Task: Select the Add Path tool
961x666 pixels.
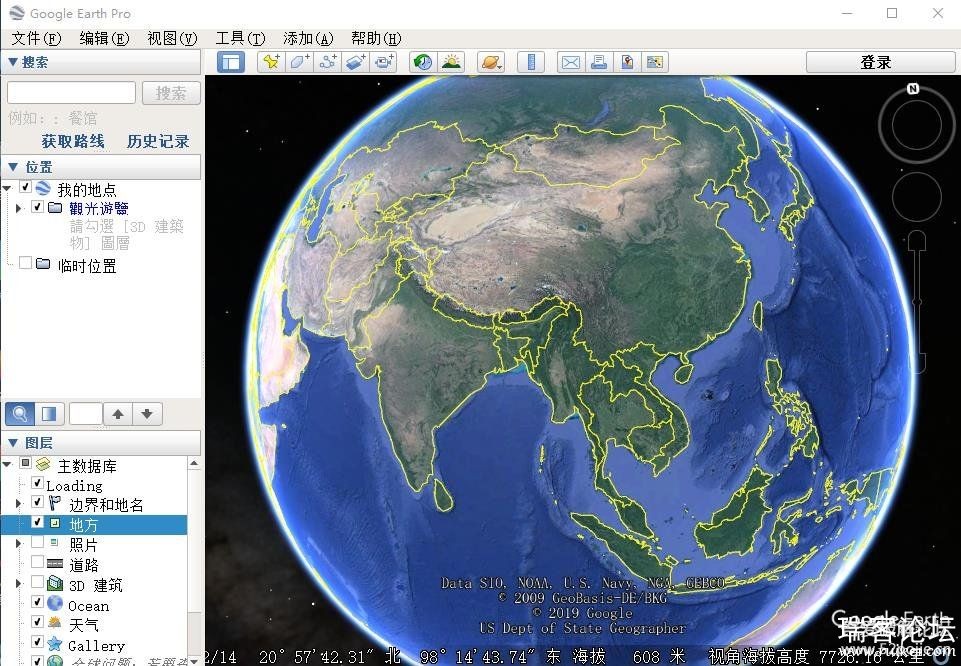Action: [327, 62]
